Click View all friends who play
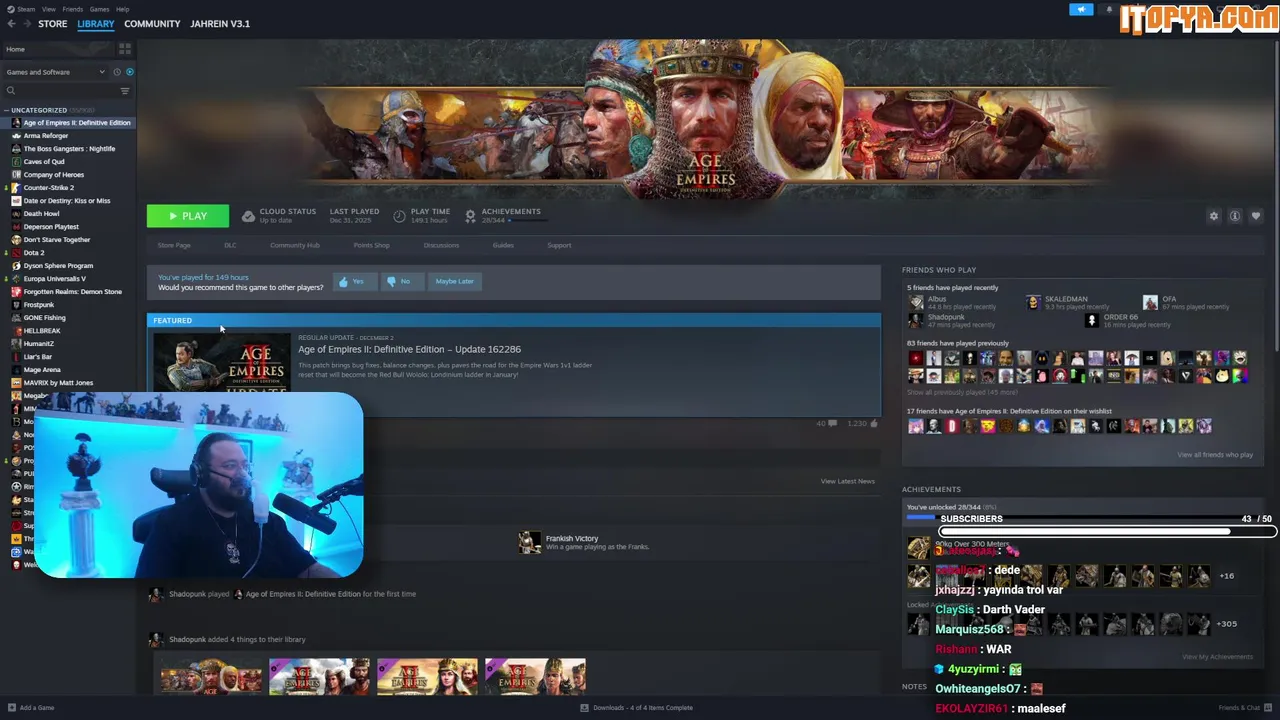This screenshot has height=720, width=1280. click(1215, 455)
